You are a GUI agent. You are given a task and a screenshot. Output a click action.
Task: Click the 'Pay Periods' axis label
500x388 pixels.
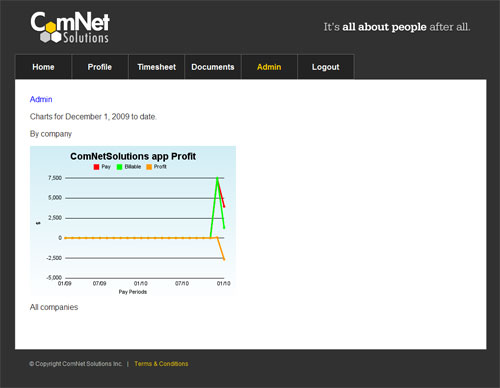pos(133,292)
